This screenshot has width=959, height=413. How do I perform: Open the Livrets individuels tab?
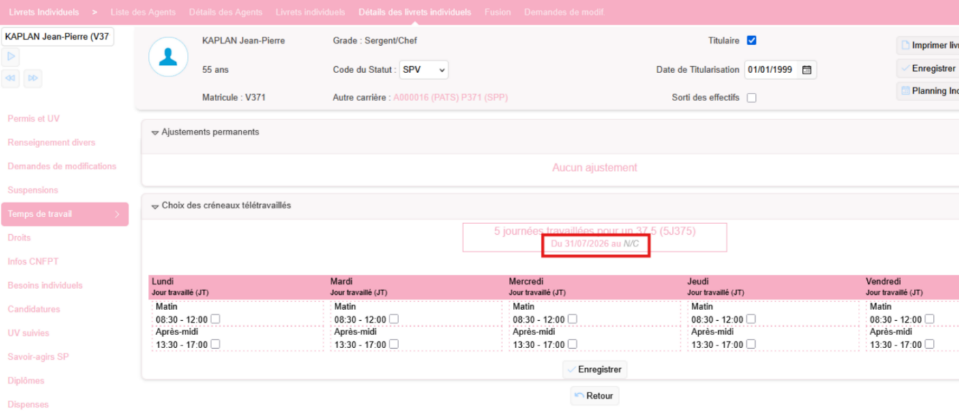[x=311, y=12]
